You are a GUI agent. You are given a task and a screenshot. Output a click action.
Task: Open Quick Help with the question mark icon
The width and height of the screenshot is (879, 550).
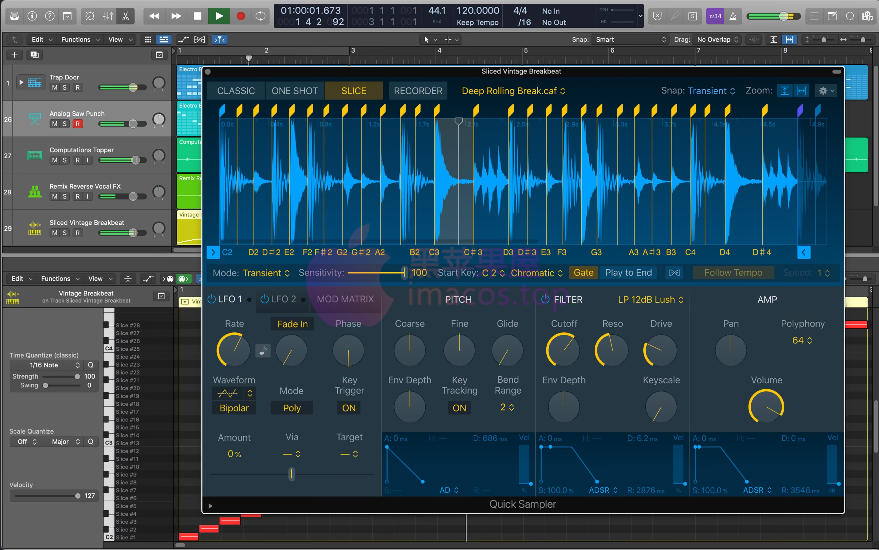tap(49, 16)
